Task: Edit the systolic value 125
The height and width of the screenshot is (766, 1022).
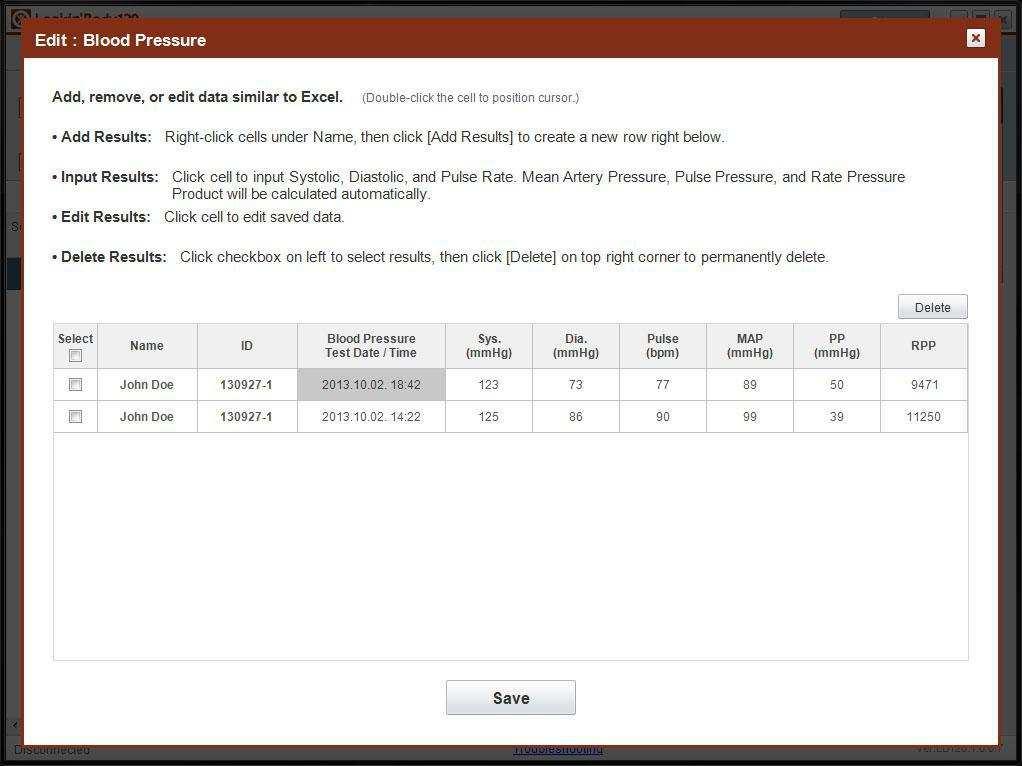Action: tap(488, 417)
